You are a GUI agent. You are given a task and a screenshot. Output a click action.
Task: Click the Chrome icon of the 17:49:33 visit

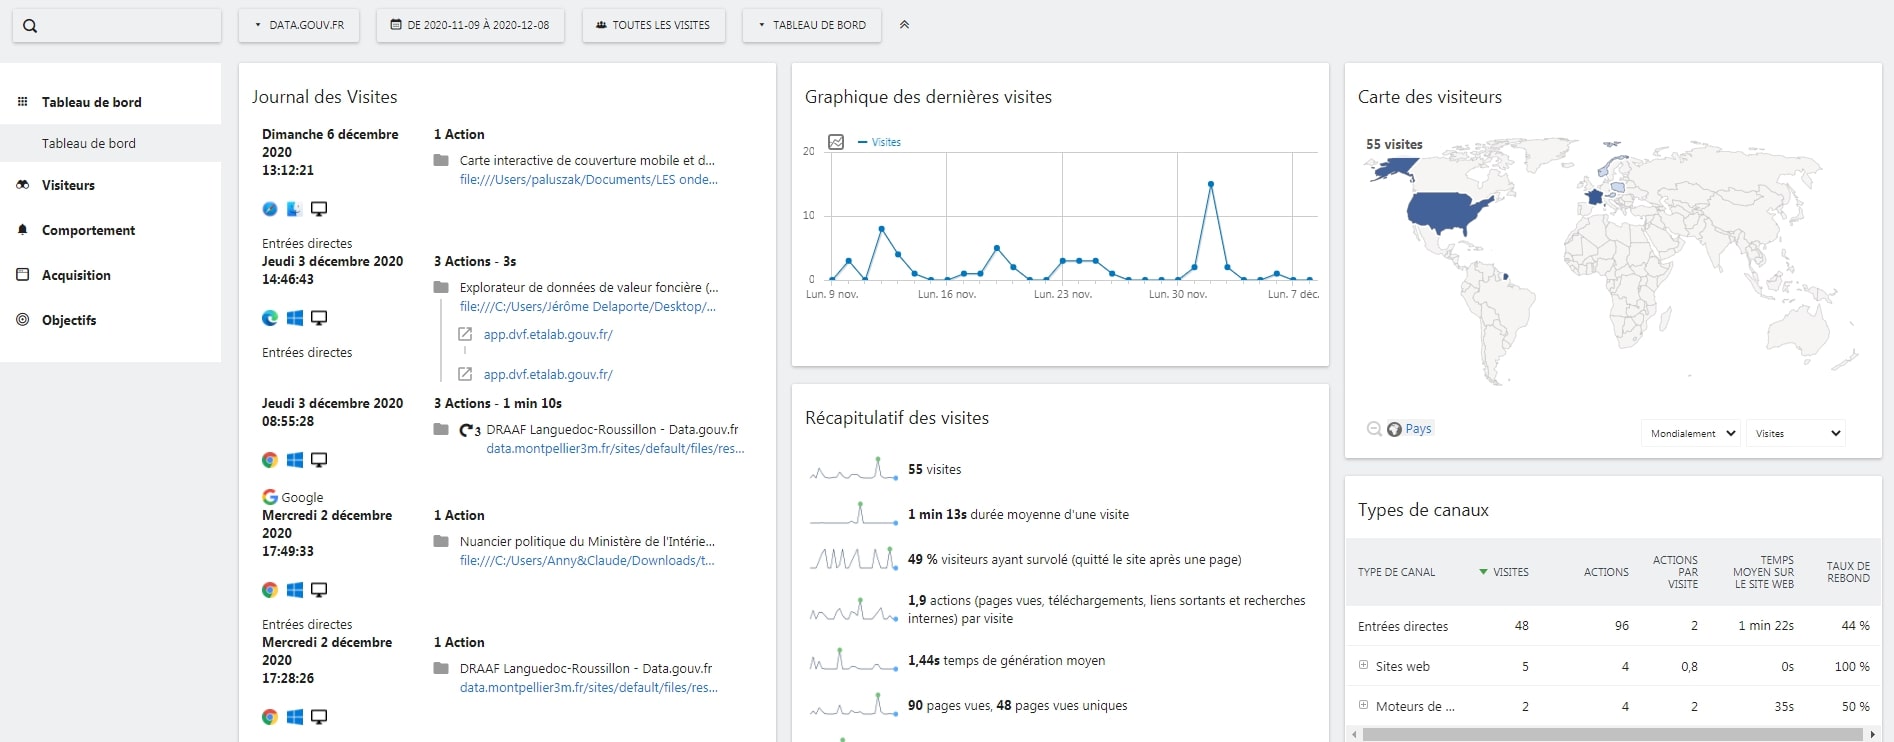pyautogui.click(x=270, y=590)
